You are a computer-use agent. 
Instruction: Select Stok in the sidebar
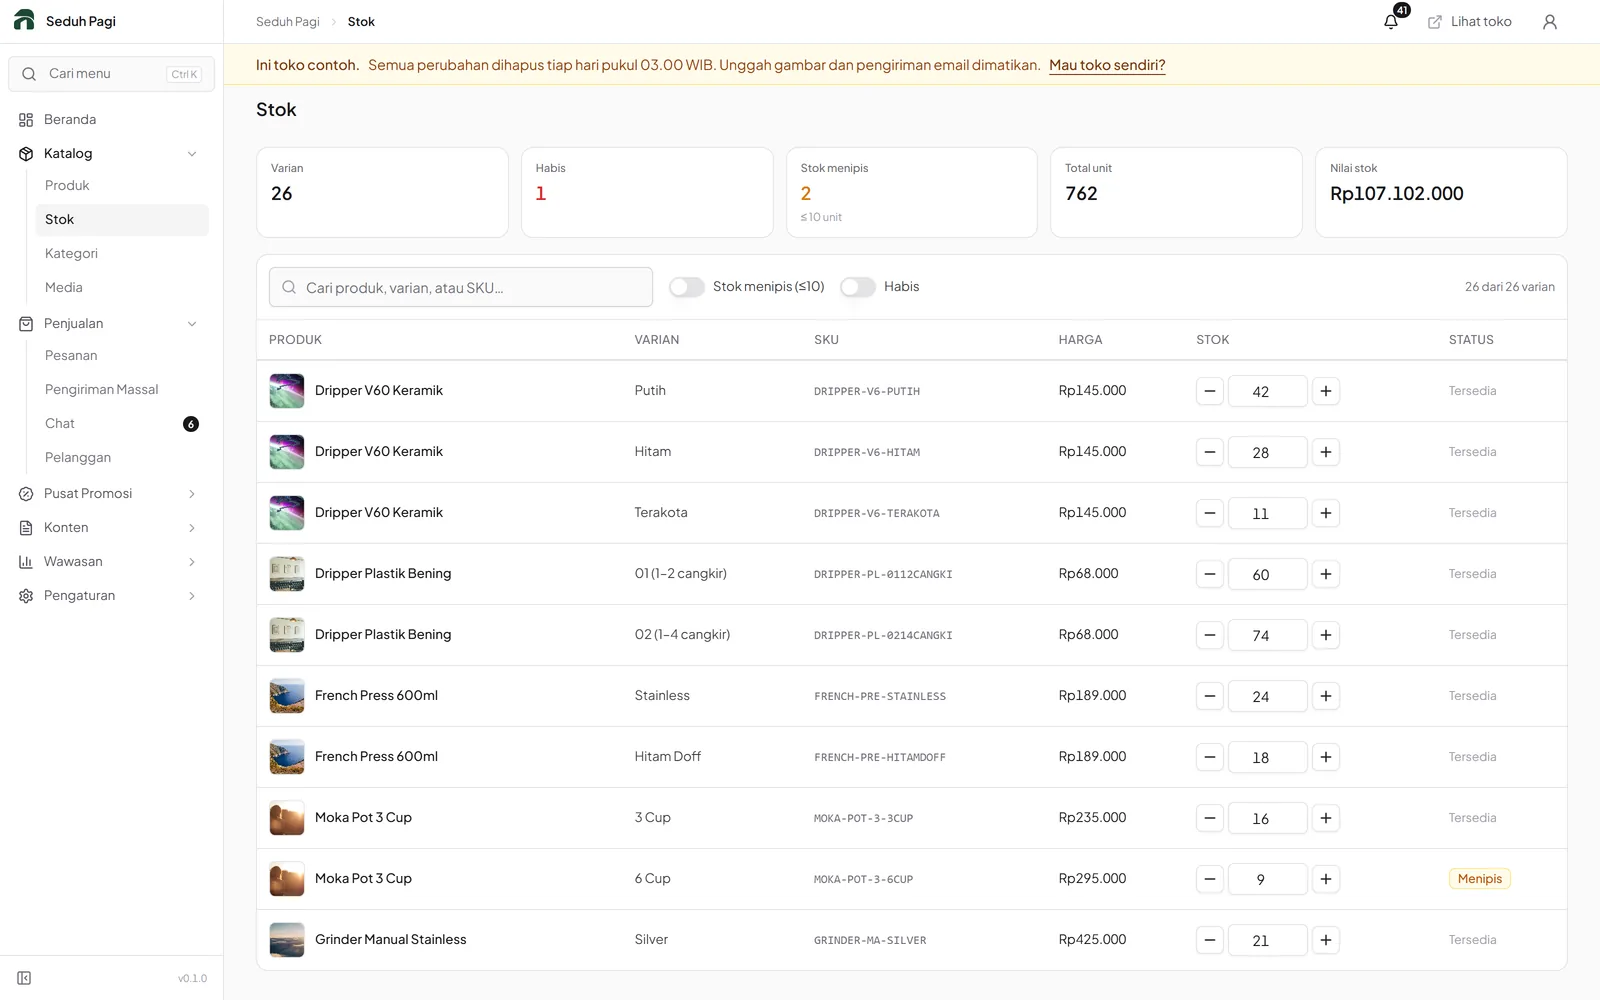click(122, 219)
